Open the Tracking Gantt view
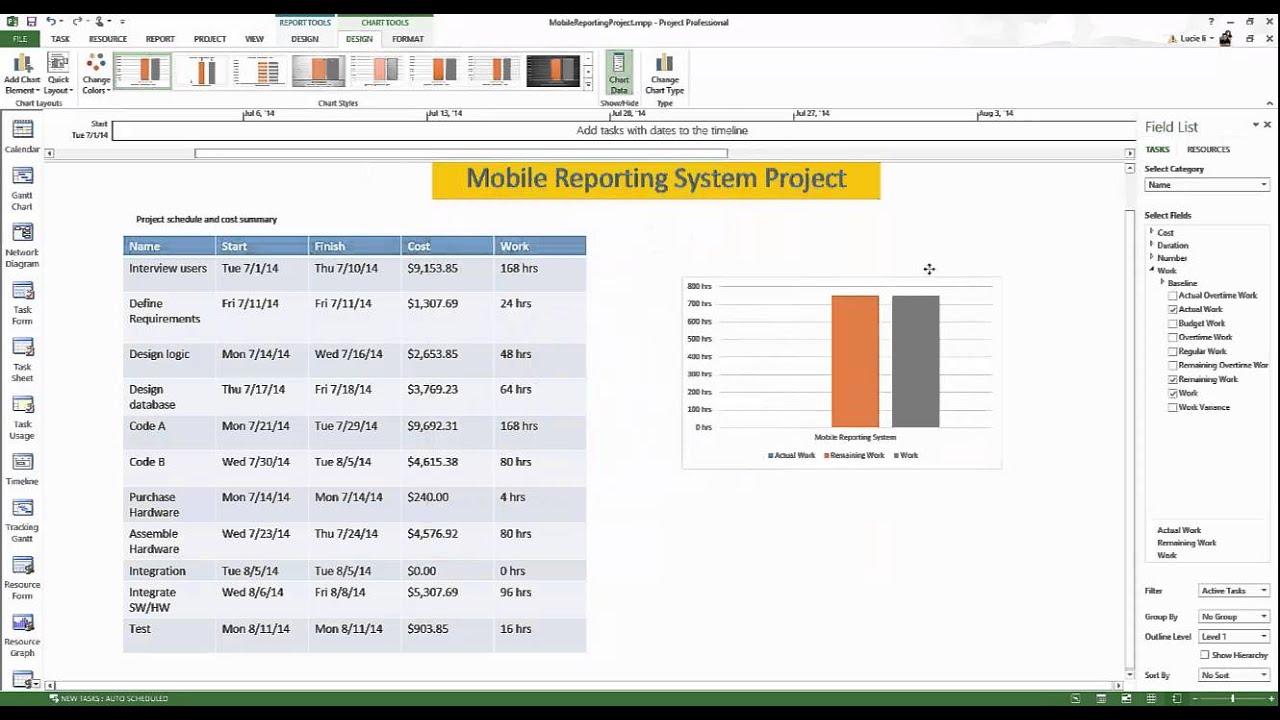 click(x=22, y=520)
